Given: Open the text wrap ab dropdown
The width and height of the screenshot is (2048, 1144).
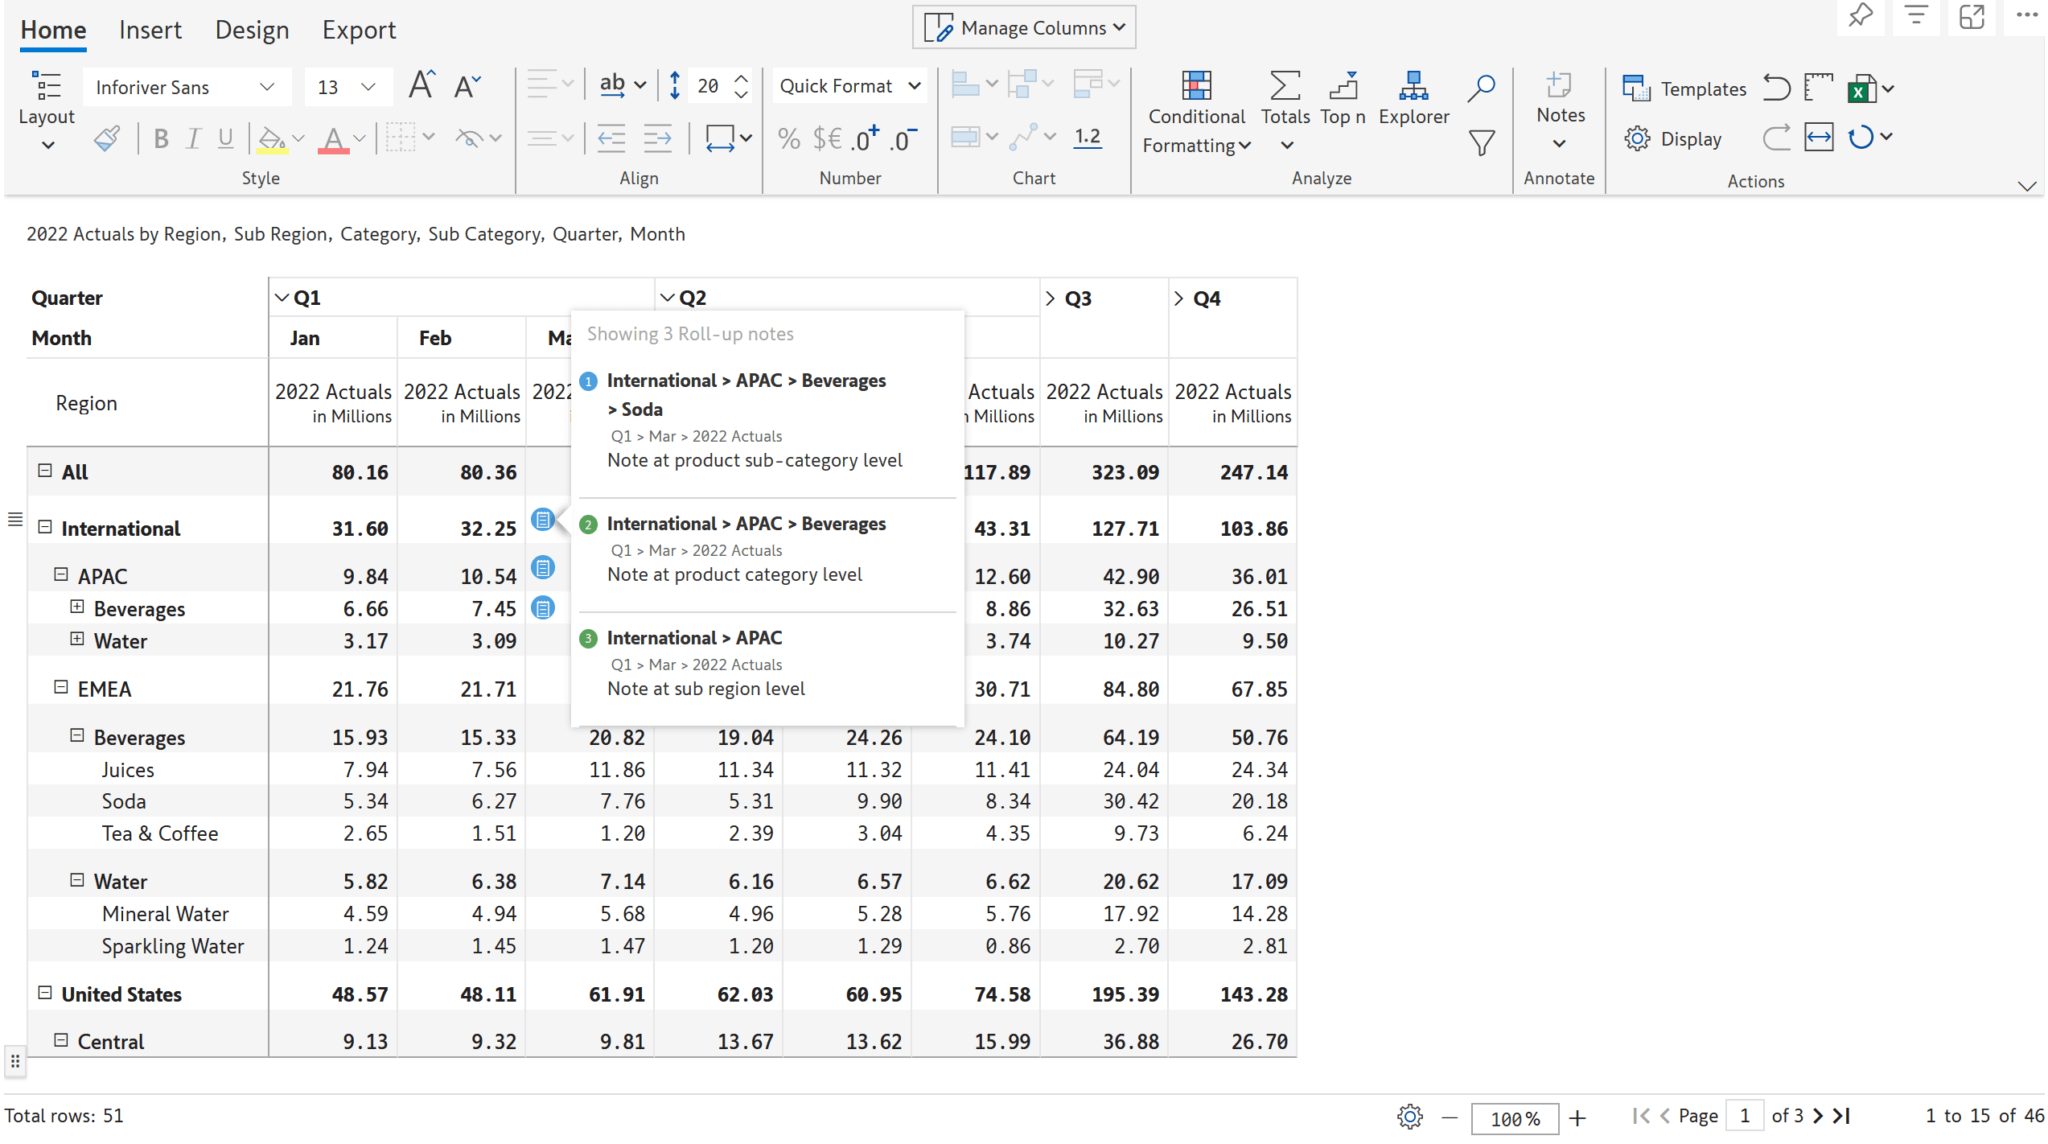Looking at the screenshot, I should [622, 86].
